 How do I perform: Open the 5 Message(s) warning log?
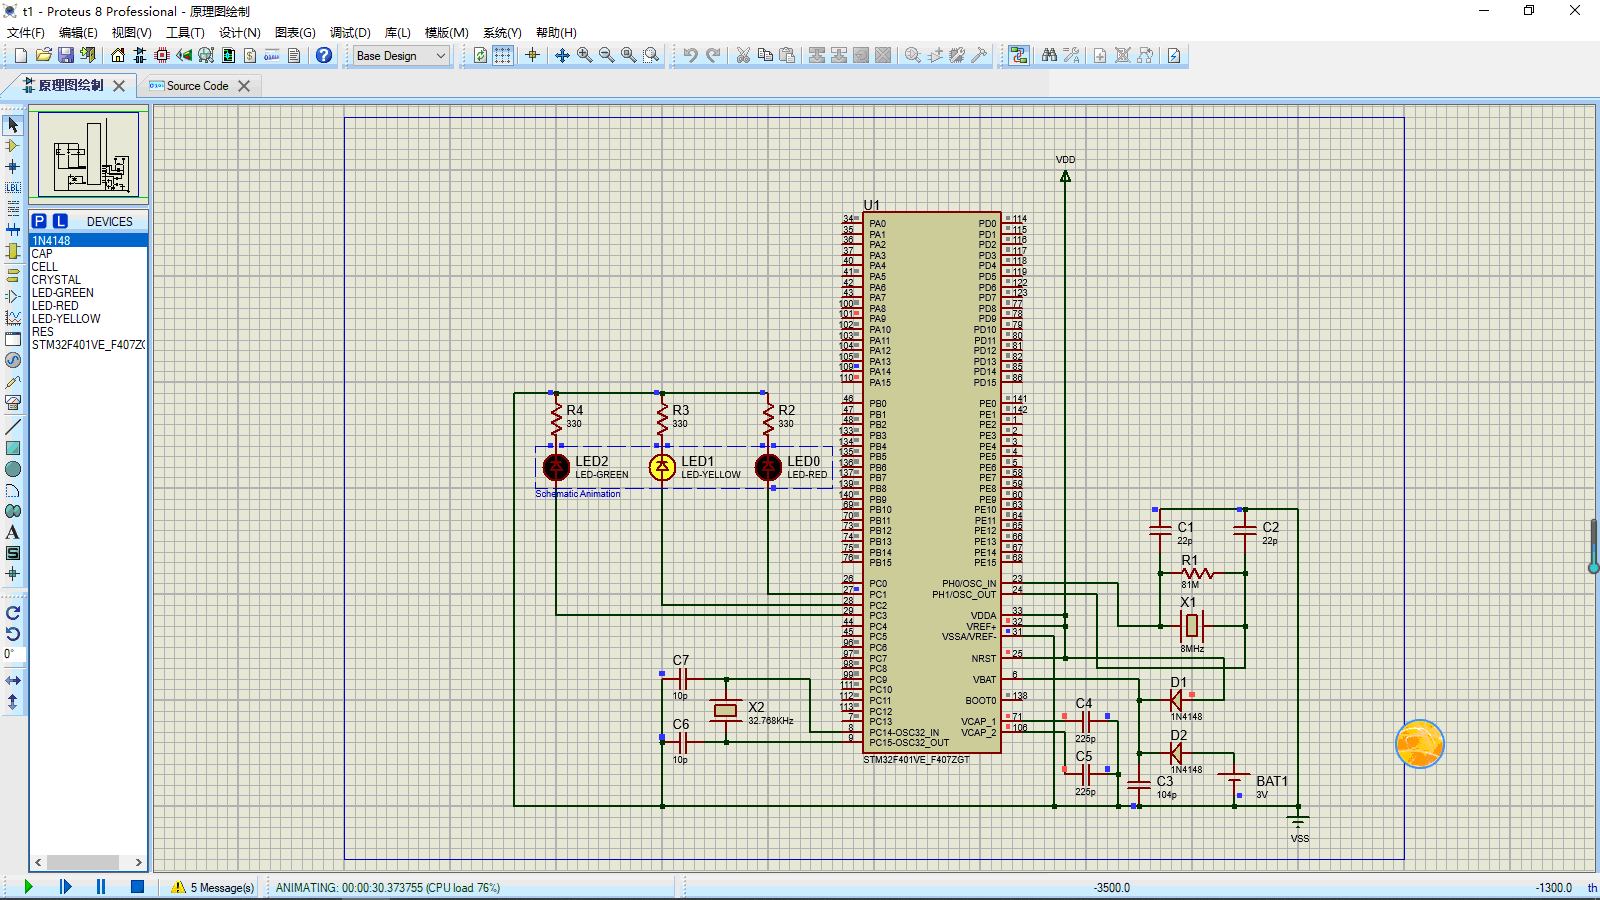click(x=213, y=887)
